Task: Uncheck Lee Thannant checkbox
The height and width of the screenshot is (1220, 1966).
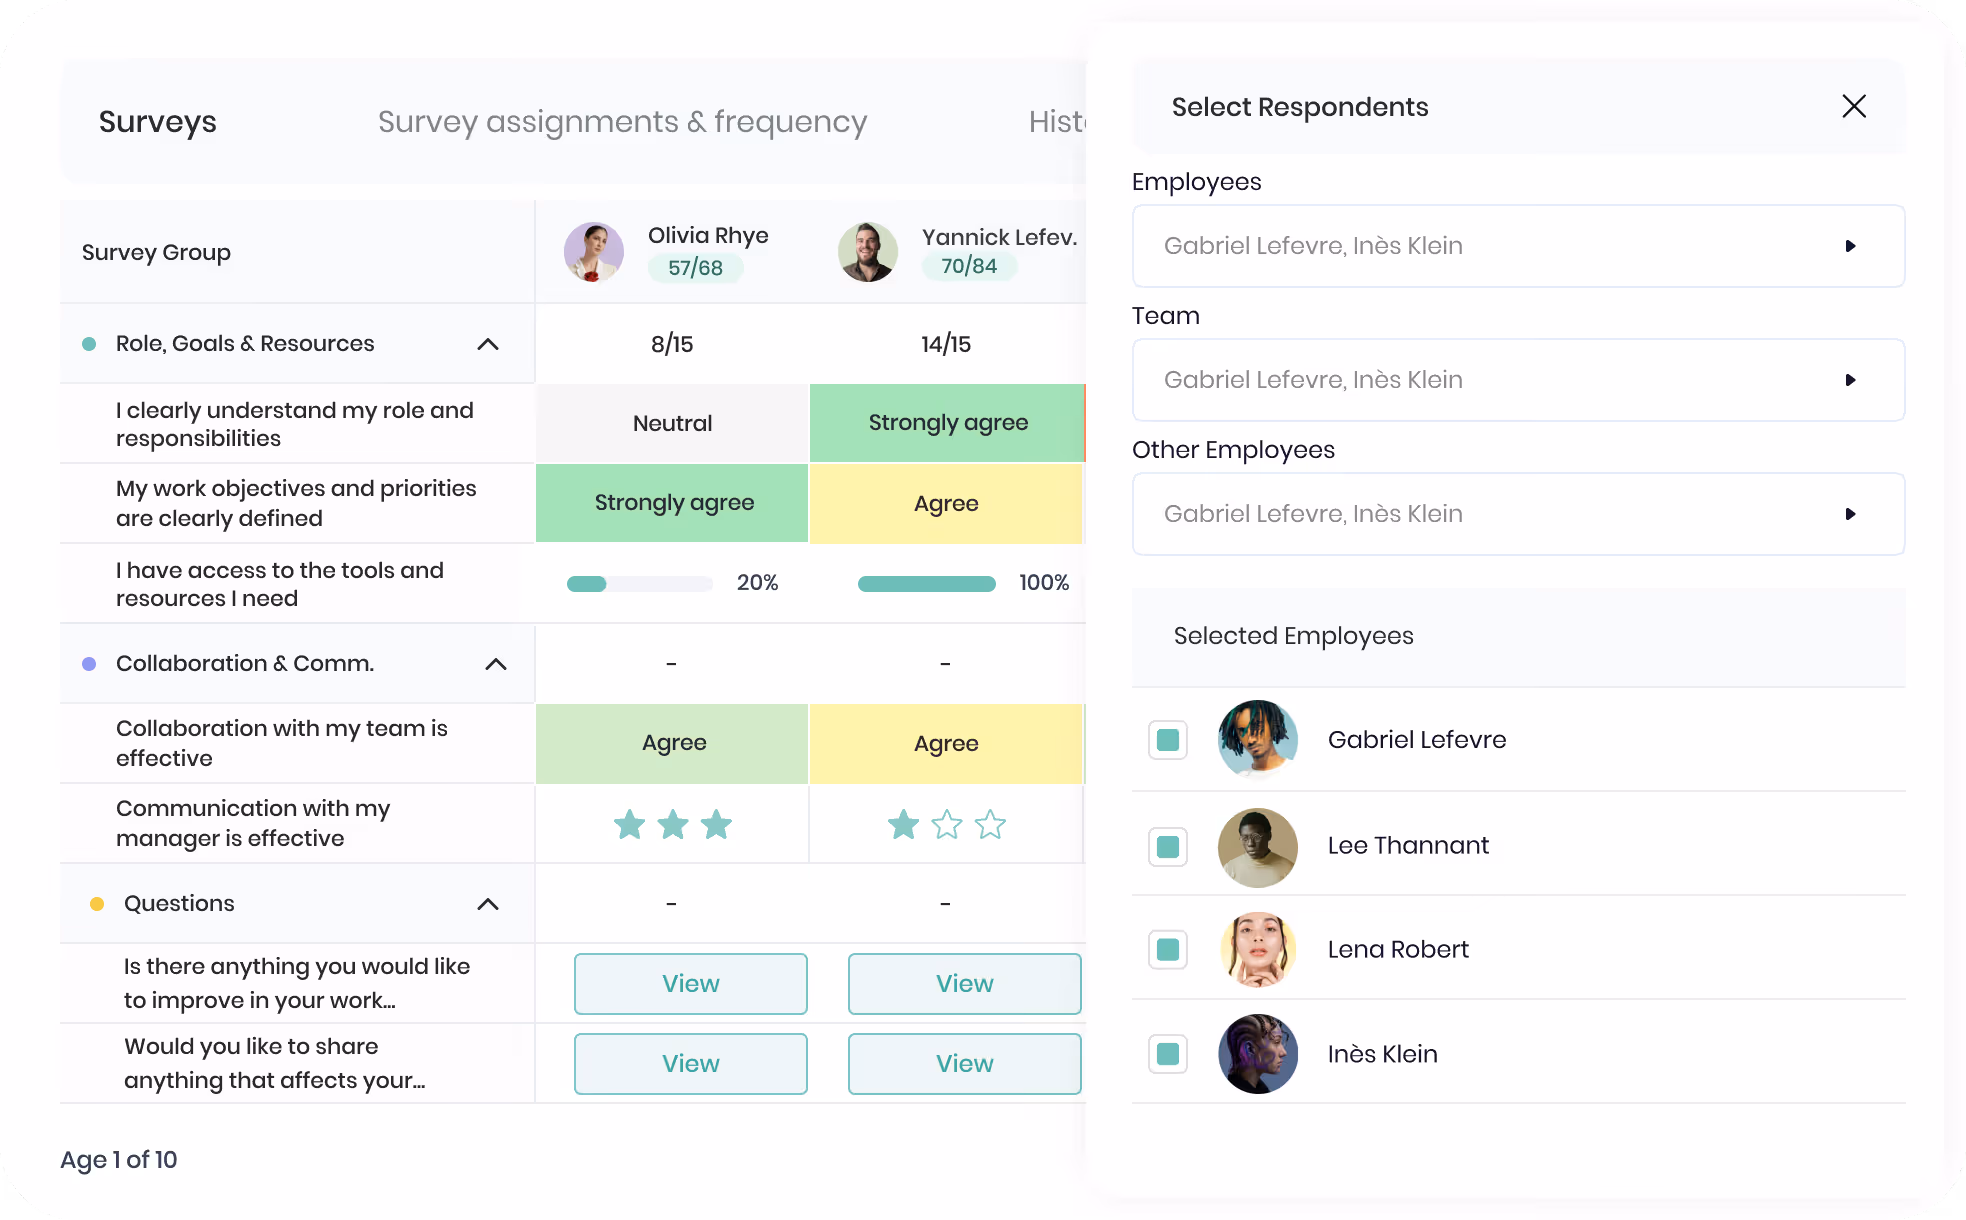Action: tap(1167, 847)
